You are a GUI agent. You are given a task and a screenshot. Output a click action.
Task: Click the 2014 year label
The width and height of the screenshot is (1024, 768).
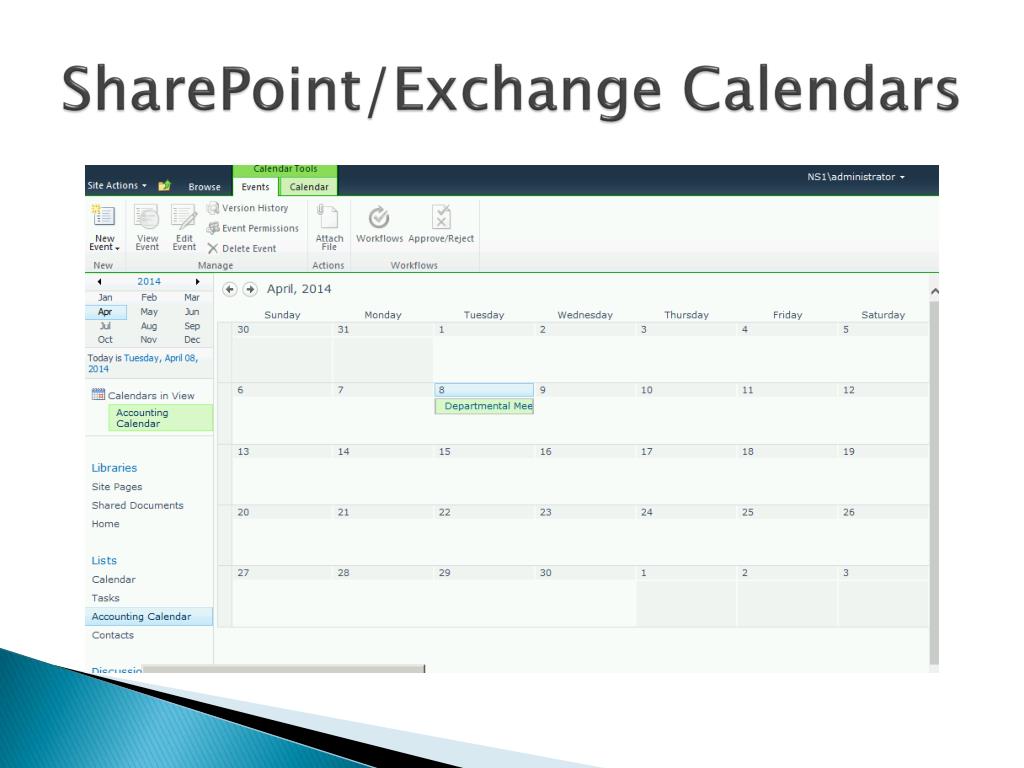click(149, 281)
